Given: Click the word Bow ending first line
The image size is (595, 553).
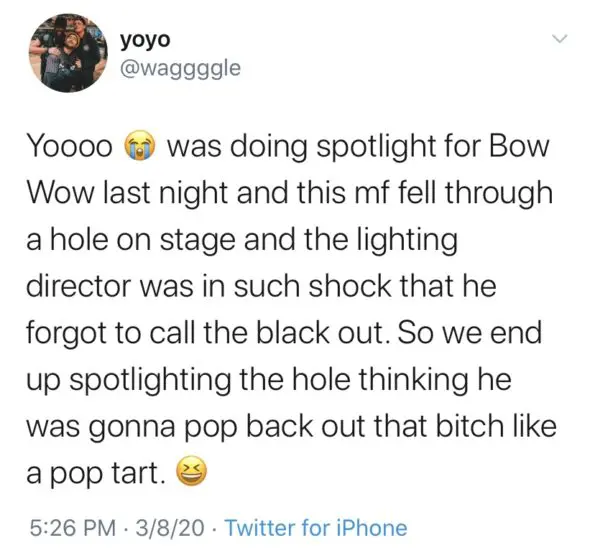Looking at the screenshot, I should pos(519,147).
